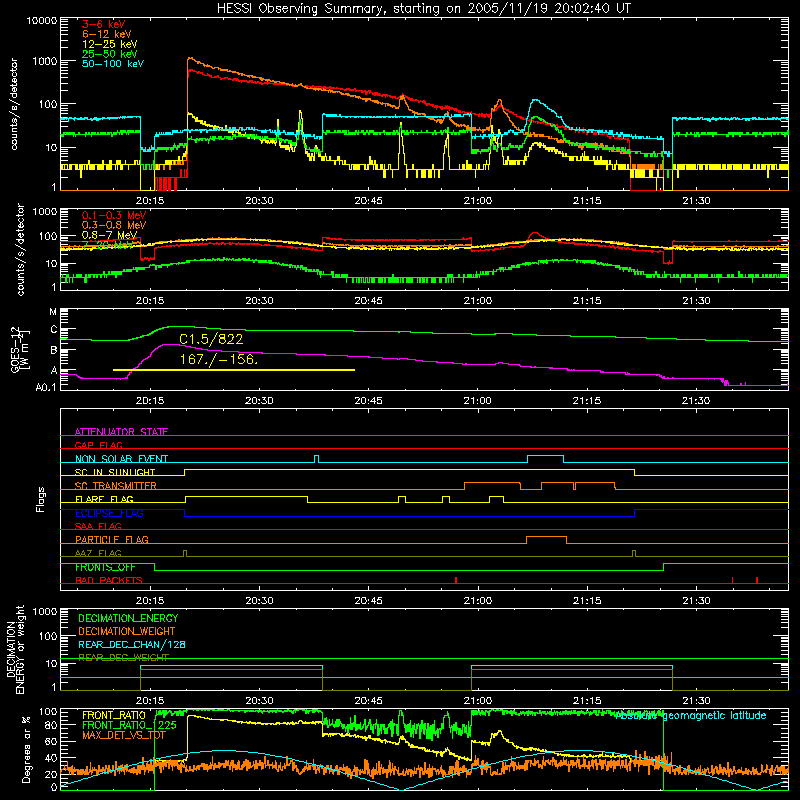
Task: Click 21:15 time label under MeV panel
Action: (587, 301)
